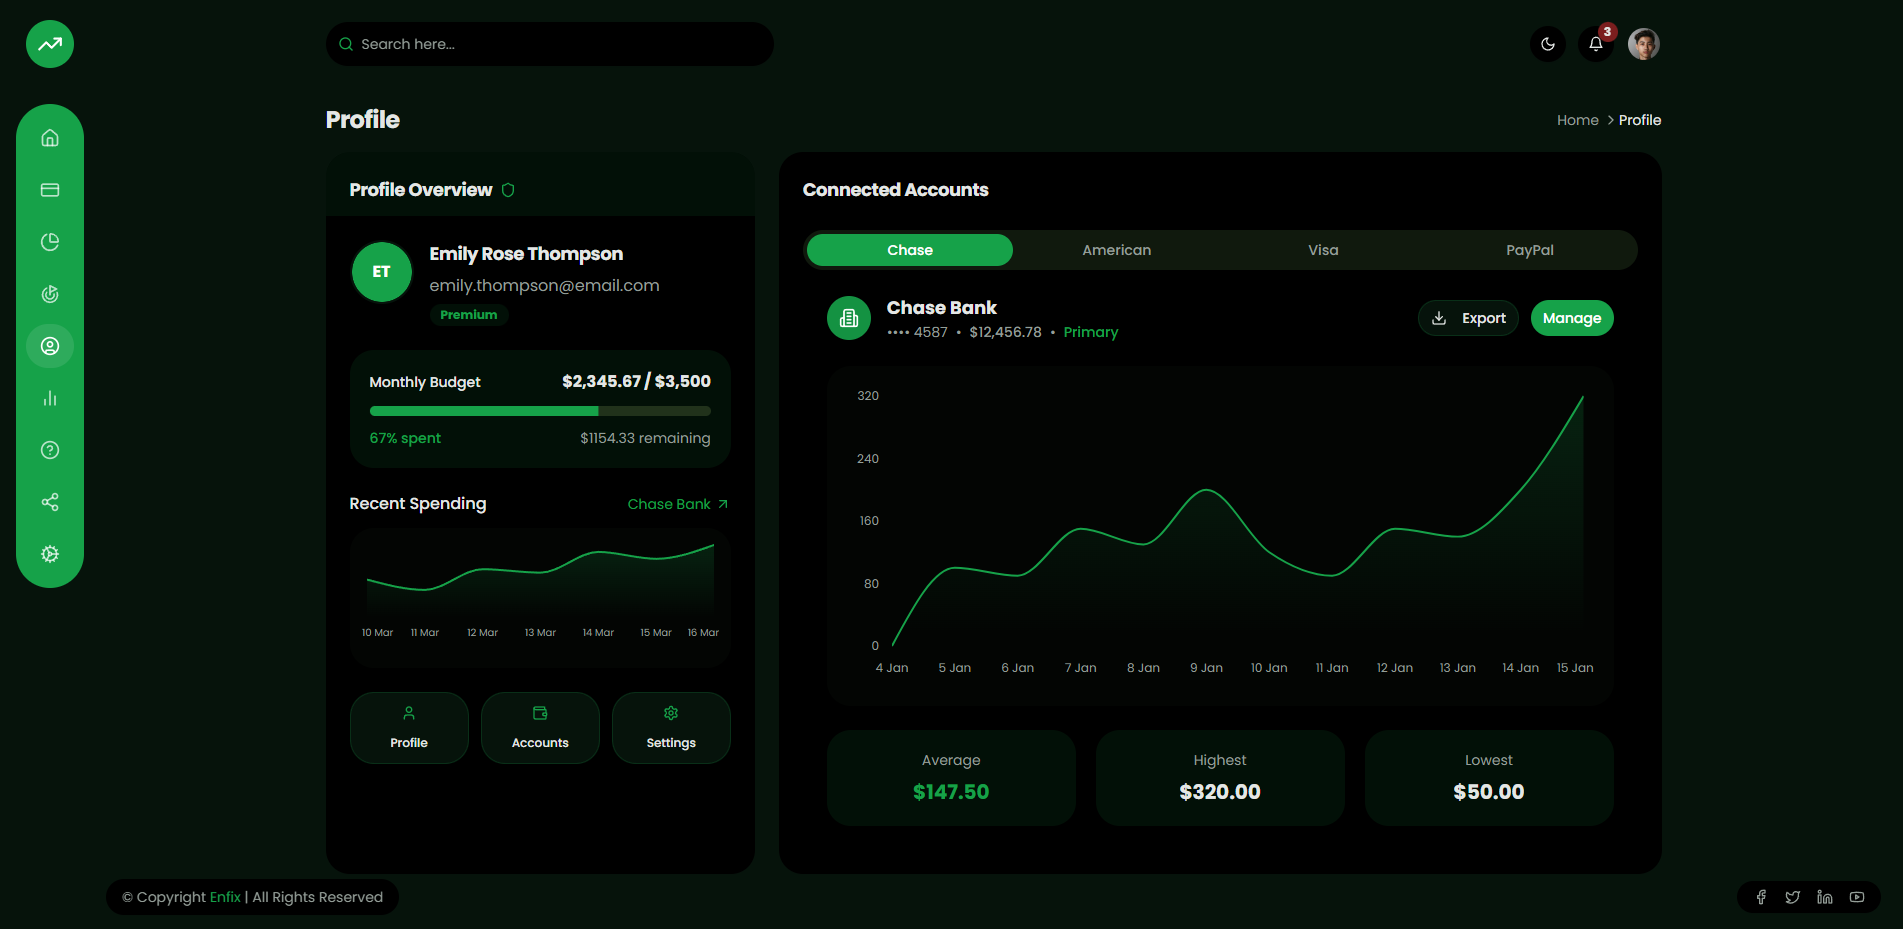The height and width of the screenshot is (929, 1903).
Task: Click the '67% spent' label
Action: point(405,438)
